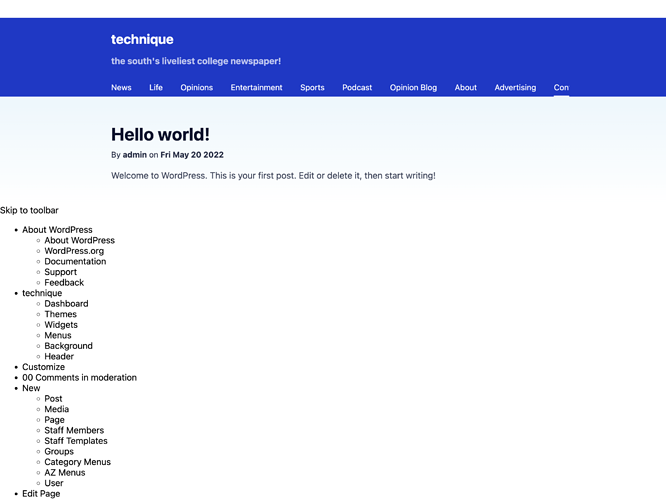The image size is (666, 500).
Task: Open the WordPress.org link
Action: (x=74, y=251)
